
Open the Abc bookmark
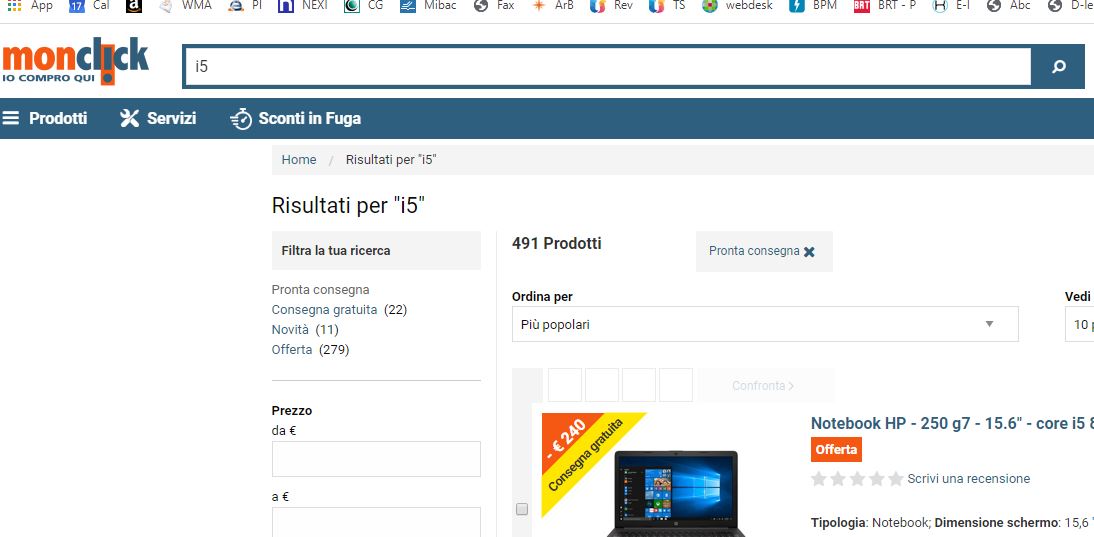(1009, 6)
